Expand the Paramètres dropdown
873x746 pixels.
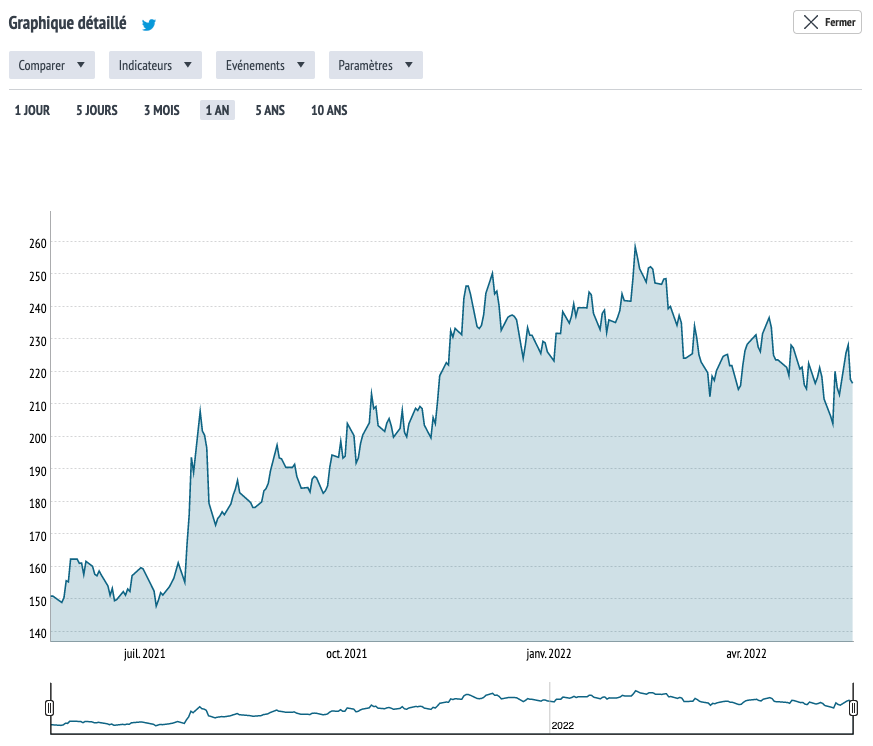coord(375,65)
